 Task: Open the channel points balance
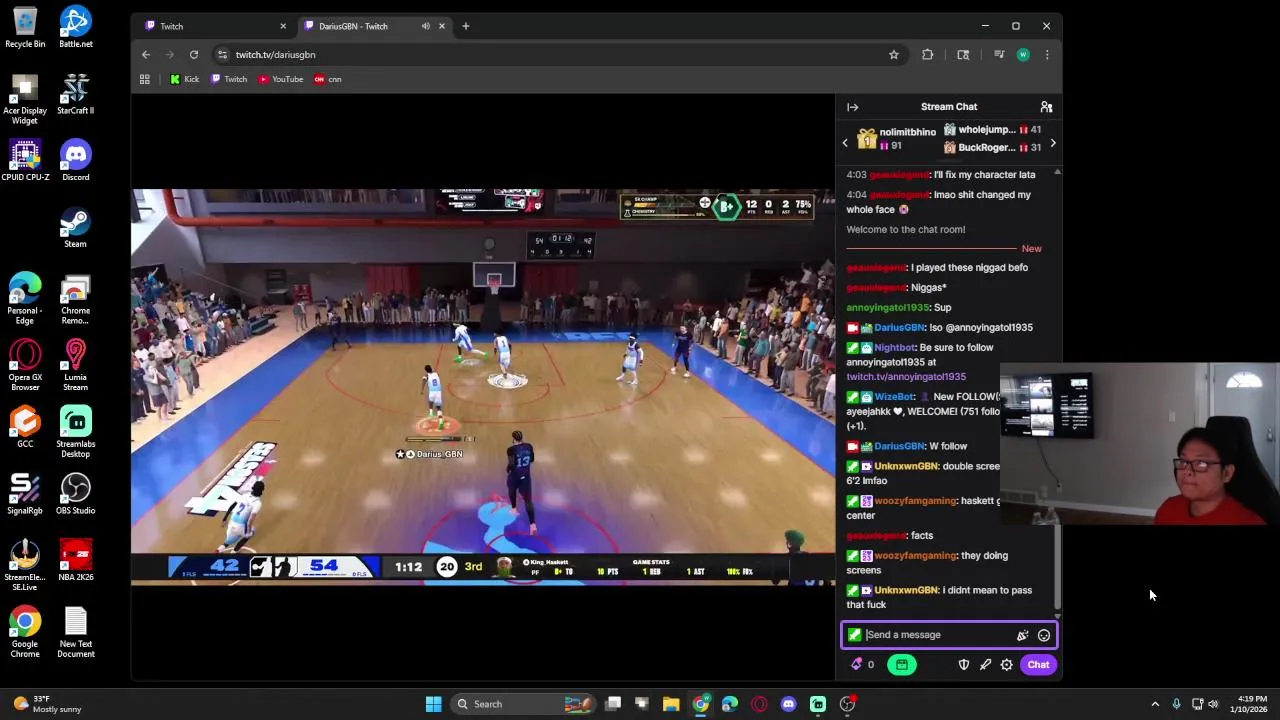pos(862,665)
